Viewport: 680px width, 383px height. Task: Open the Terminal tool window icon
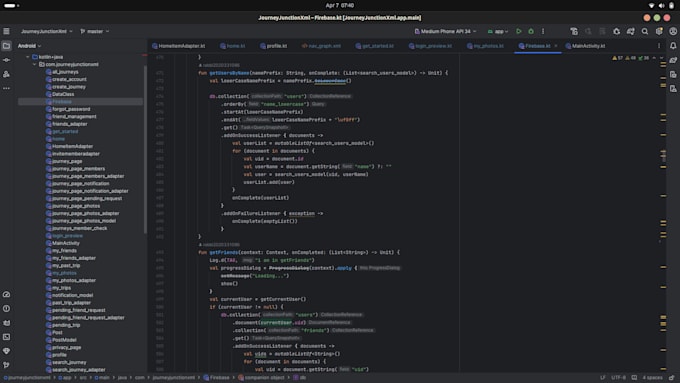click(6, 337)
